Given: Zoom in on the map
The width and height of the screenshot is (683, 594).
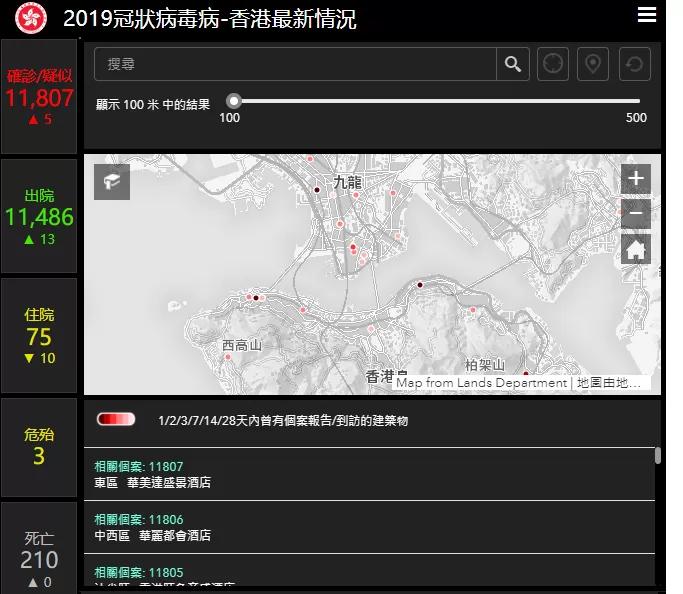Looking at the screenshot, I should point(636,179).
